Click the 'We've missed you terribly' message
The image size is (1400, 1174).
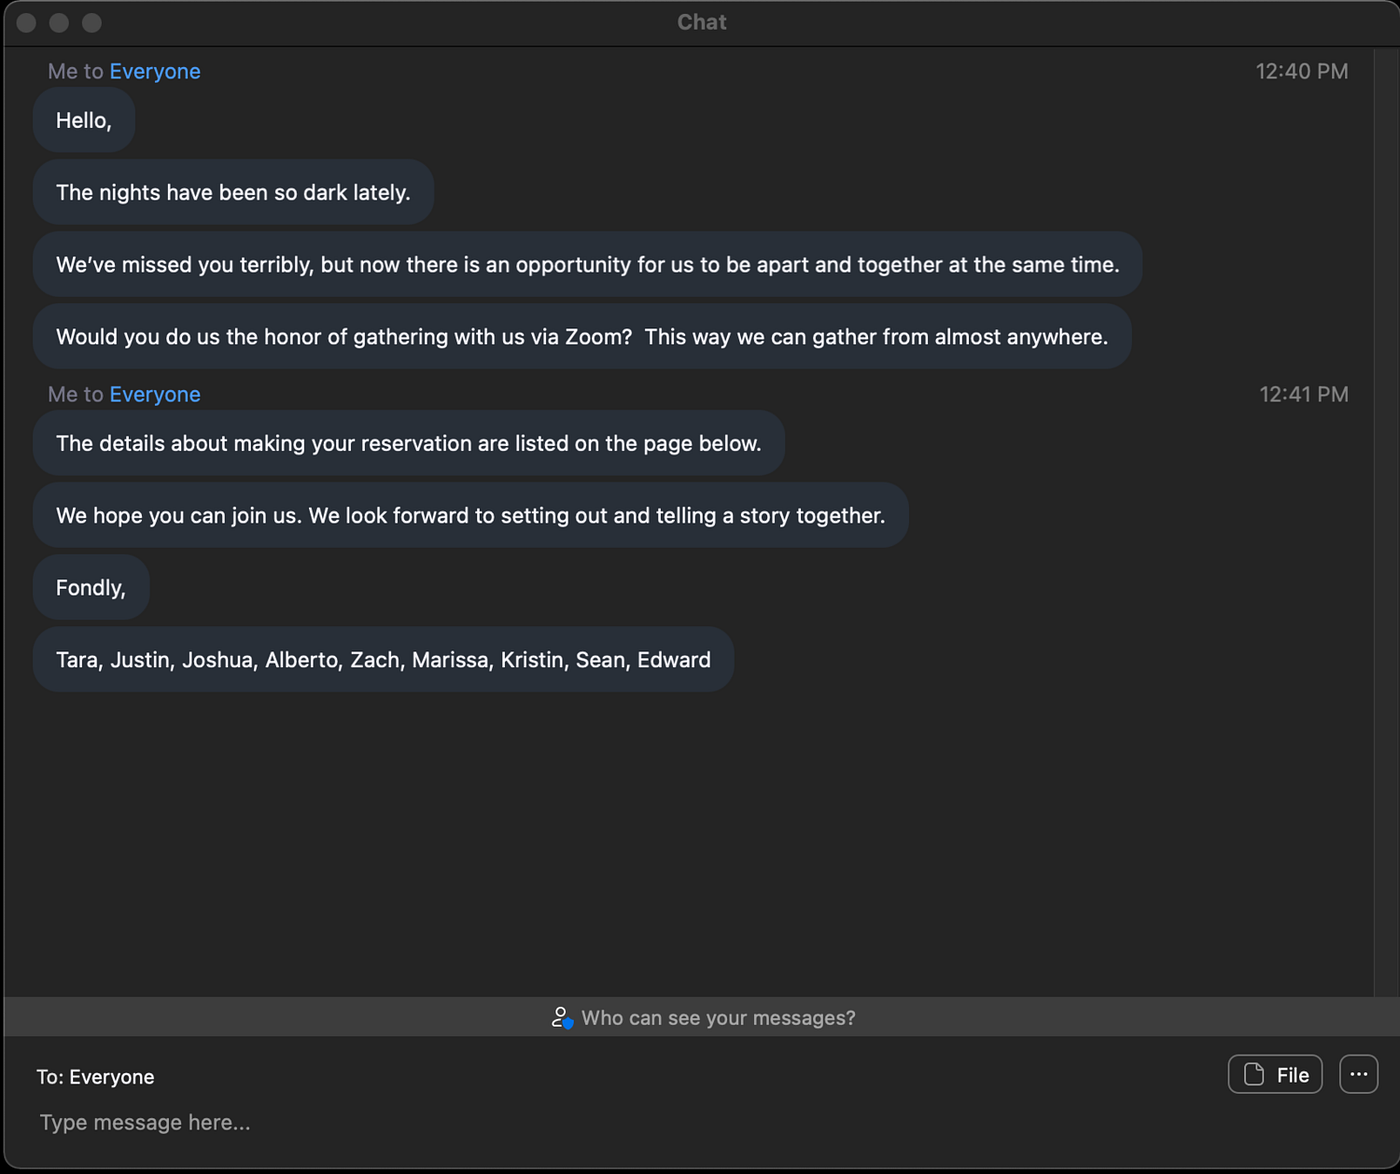(x=587, y=264)
